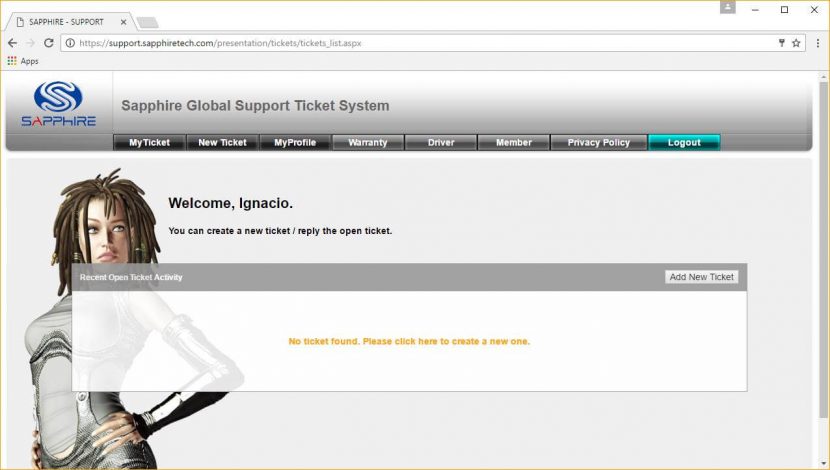Viewport: 830px width, 470px height.
Task: Minimize the browser window
Action: tap(755, 10)
